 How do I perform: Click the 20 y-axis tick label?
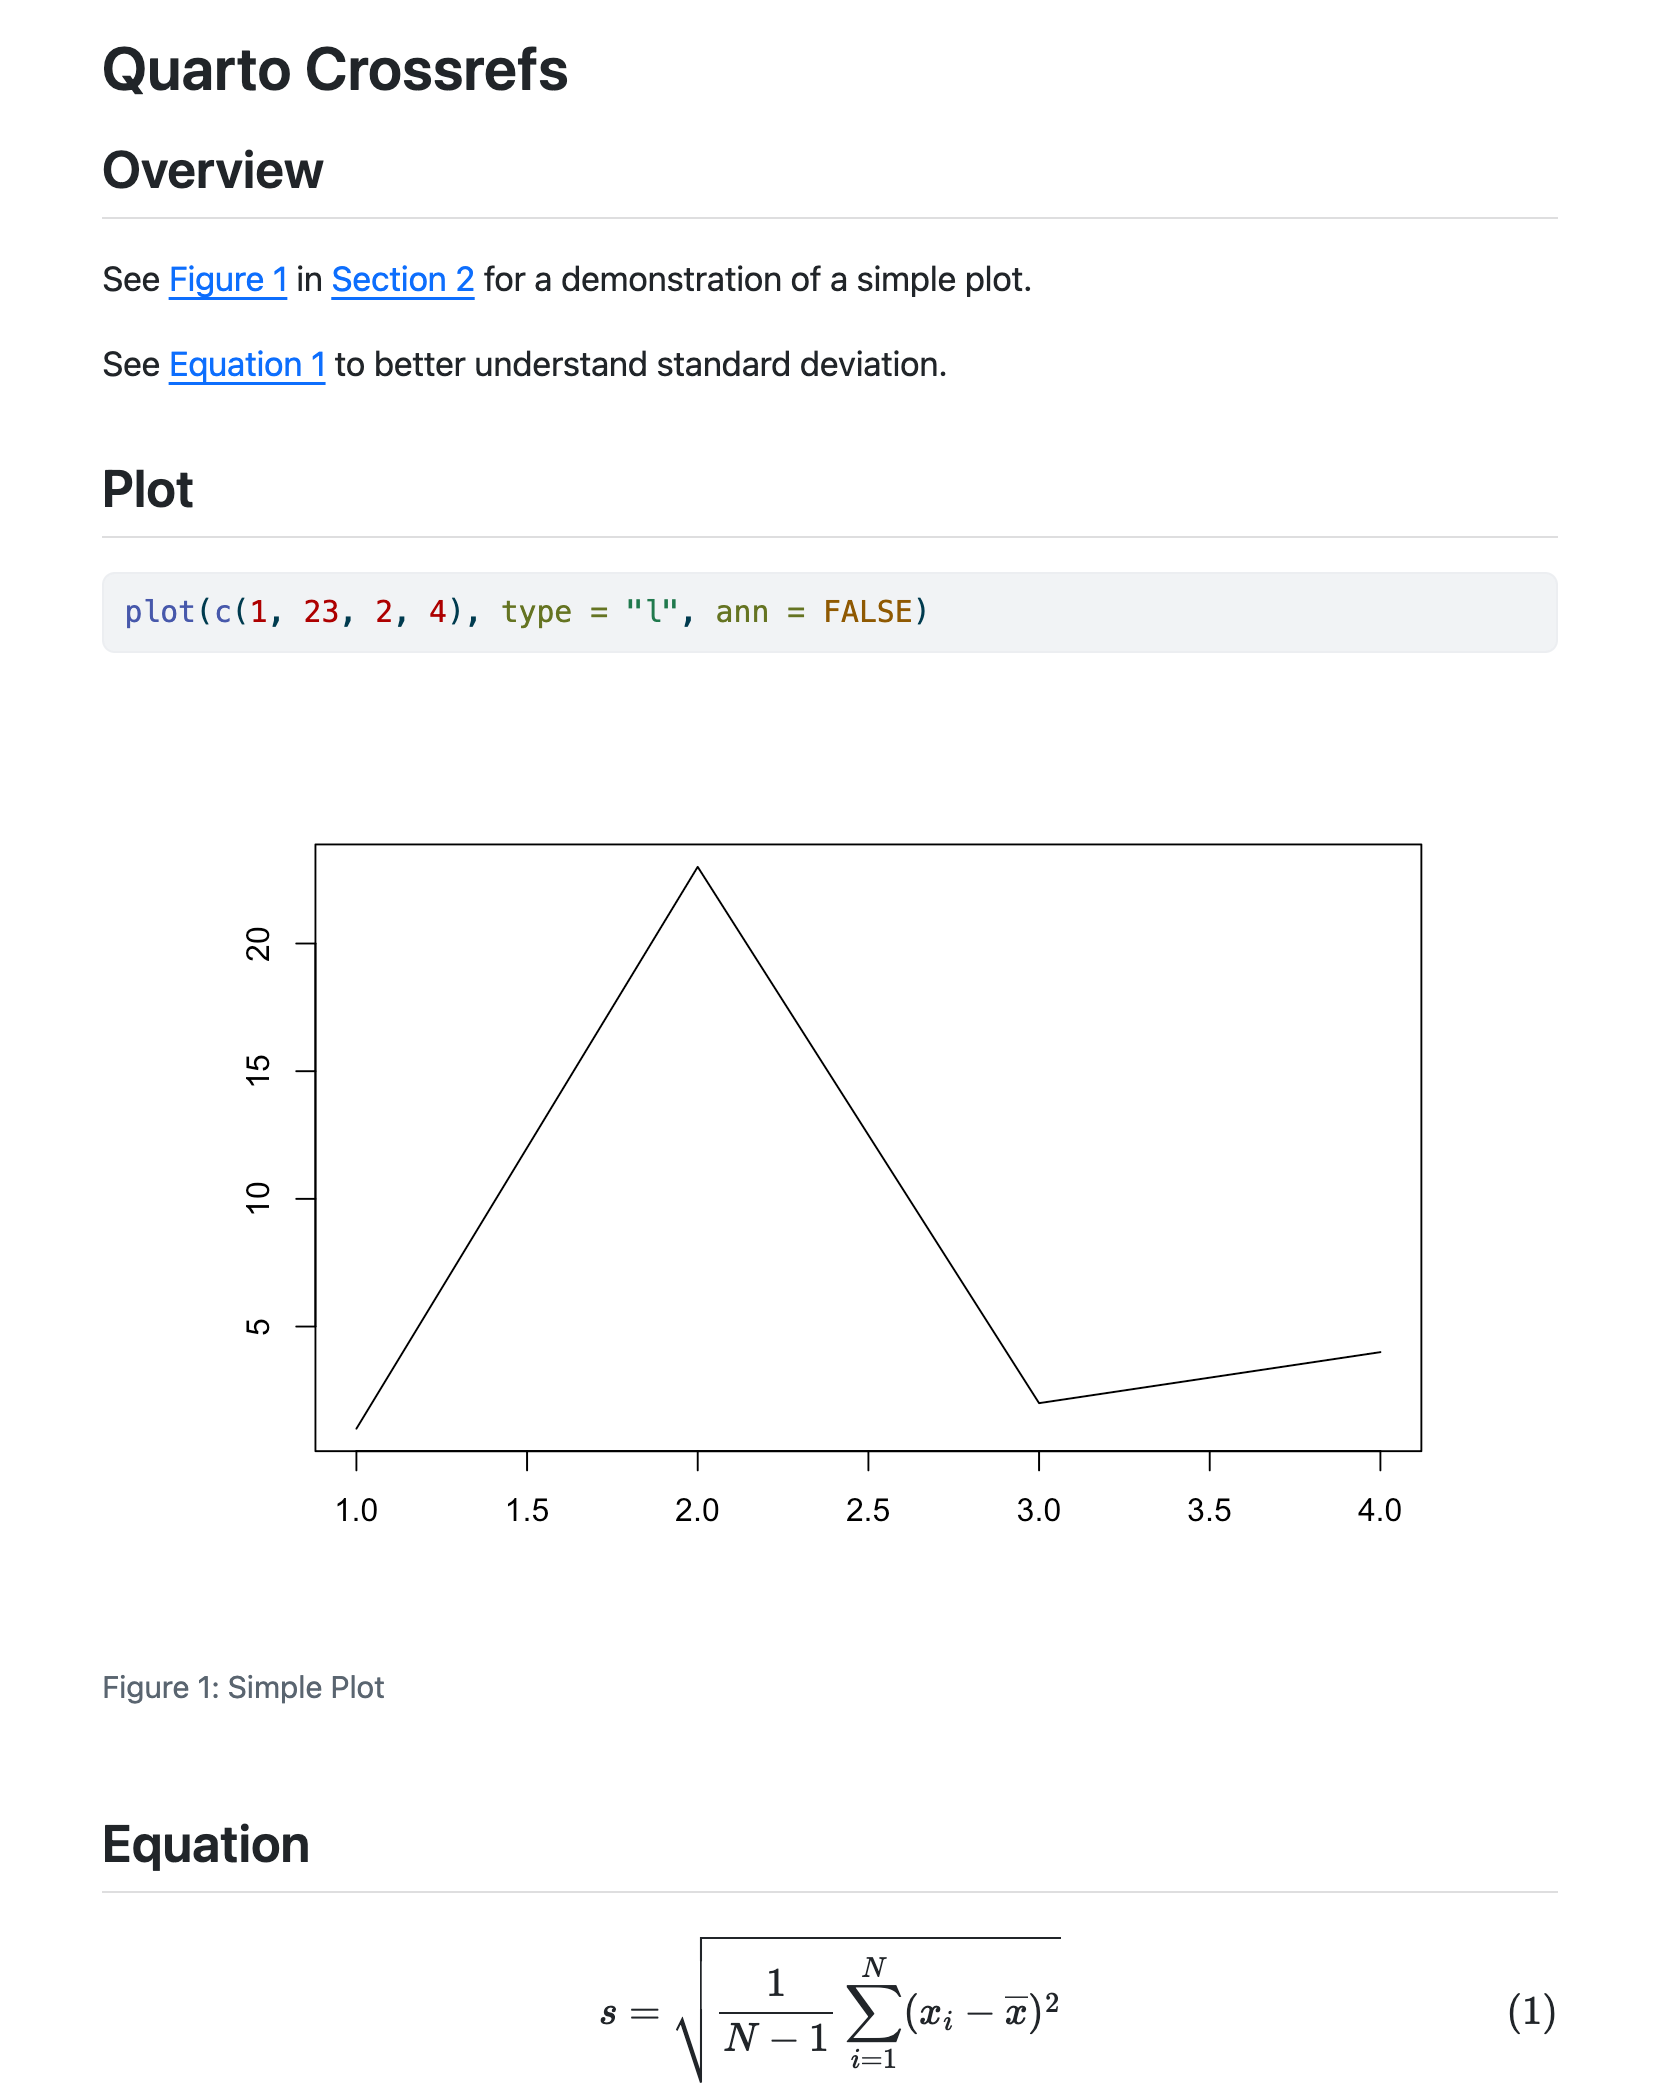pos(258,943)
